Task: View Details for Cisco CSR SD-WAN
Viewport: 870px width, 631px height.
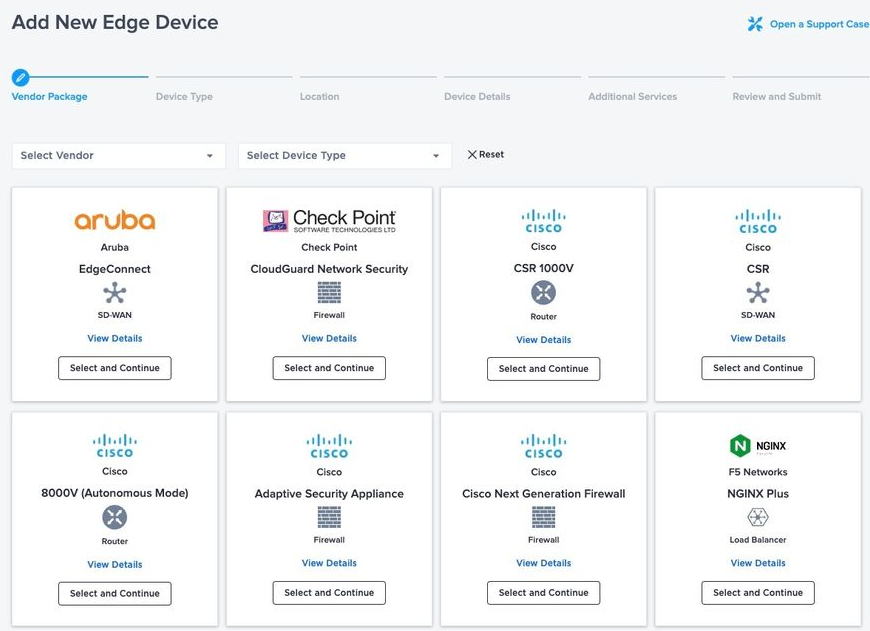Action: (x=758, y=338)
